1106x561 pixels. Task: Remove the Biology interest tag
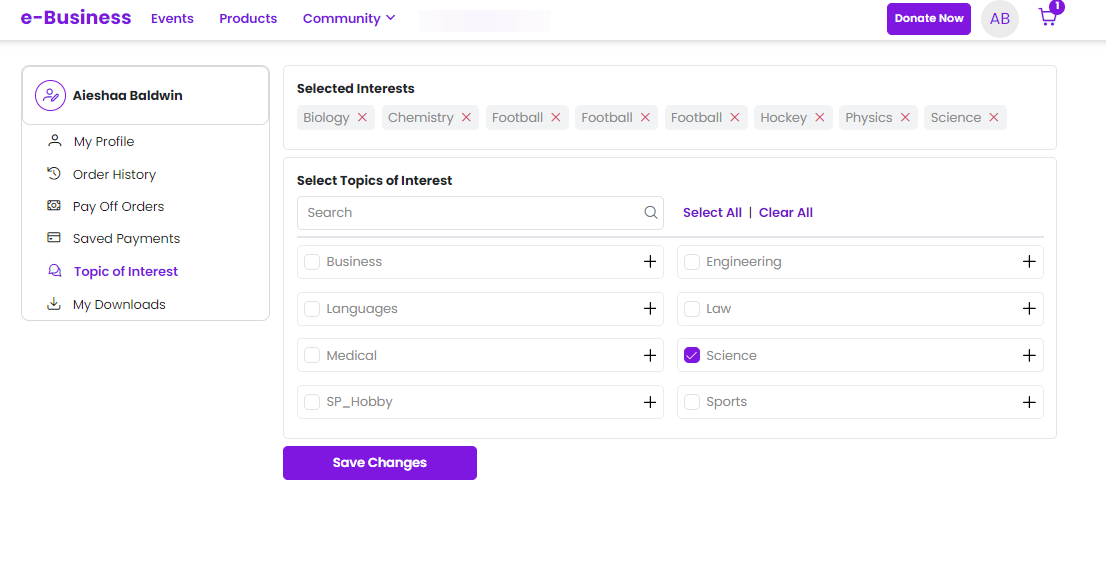[362, 118]
